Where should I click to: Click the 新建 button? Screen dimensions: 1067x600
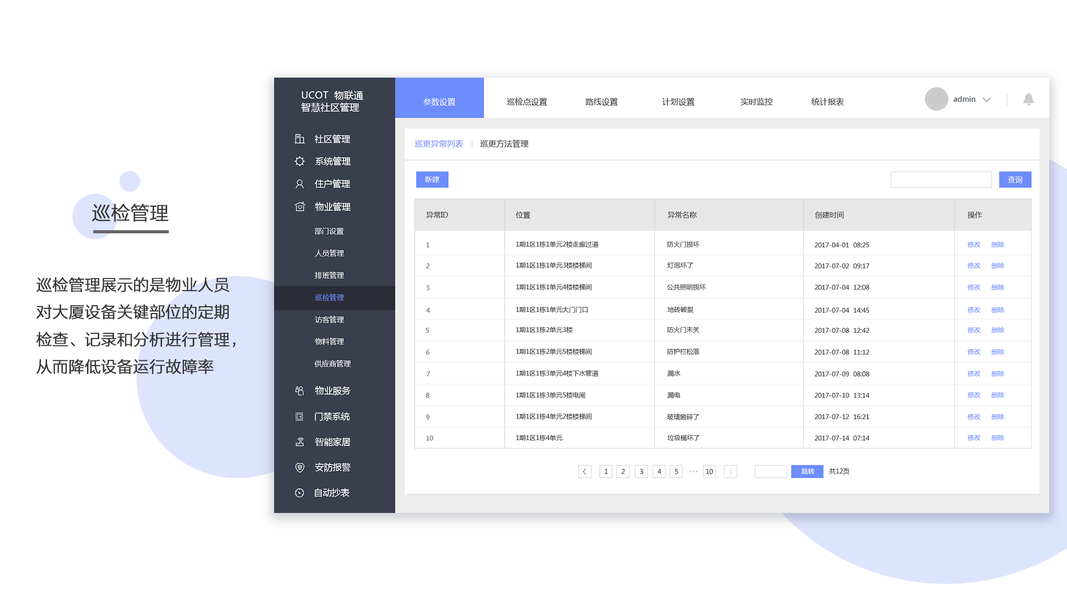[x=432, y=180]
